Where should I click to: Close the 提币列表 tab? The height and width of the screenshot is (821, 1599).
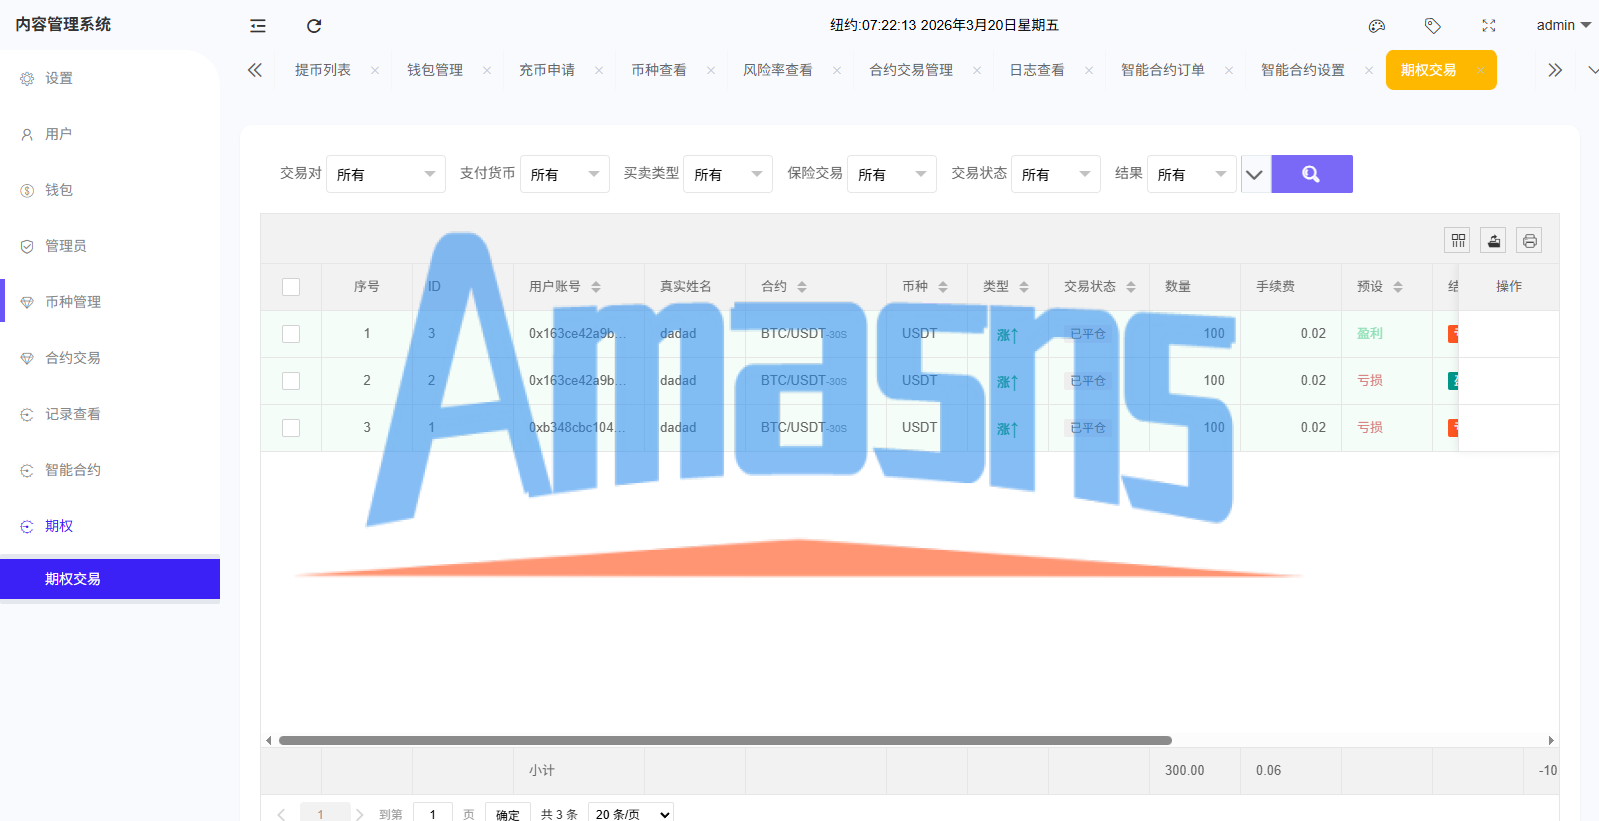pos(375,70)
